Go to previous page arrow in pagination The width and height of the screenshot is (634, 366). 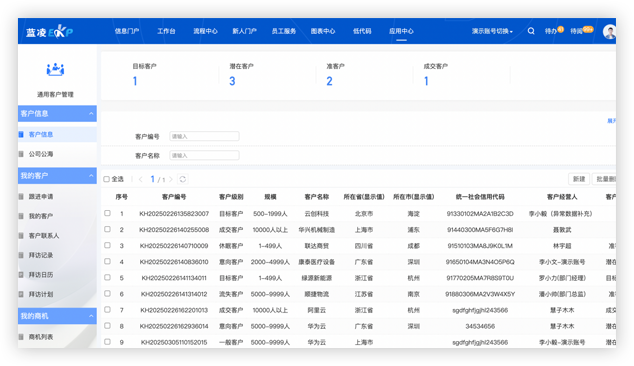pos(141,179)
